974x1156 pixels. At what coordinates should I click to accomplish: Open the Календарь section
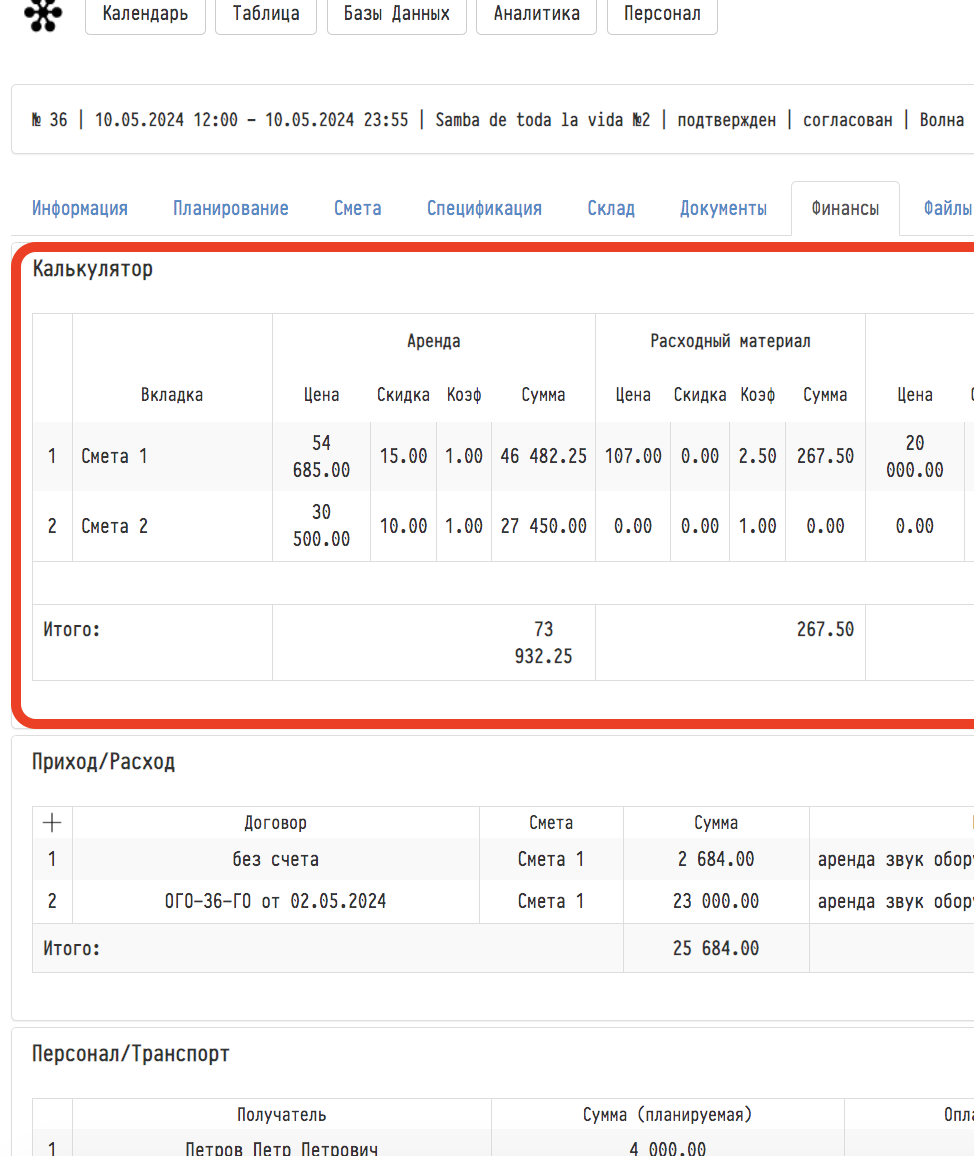[x=145, y=15]
